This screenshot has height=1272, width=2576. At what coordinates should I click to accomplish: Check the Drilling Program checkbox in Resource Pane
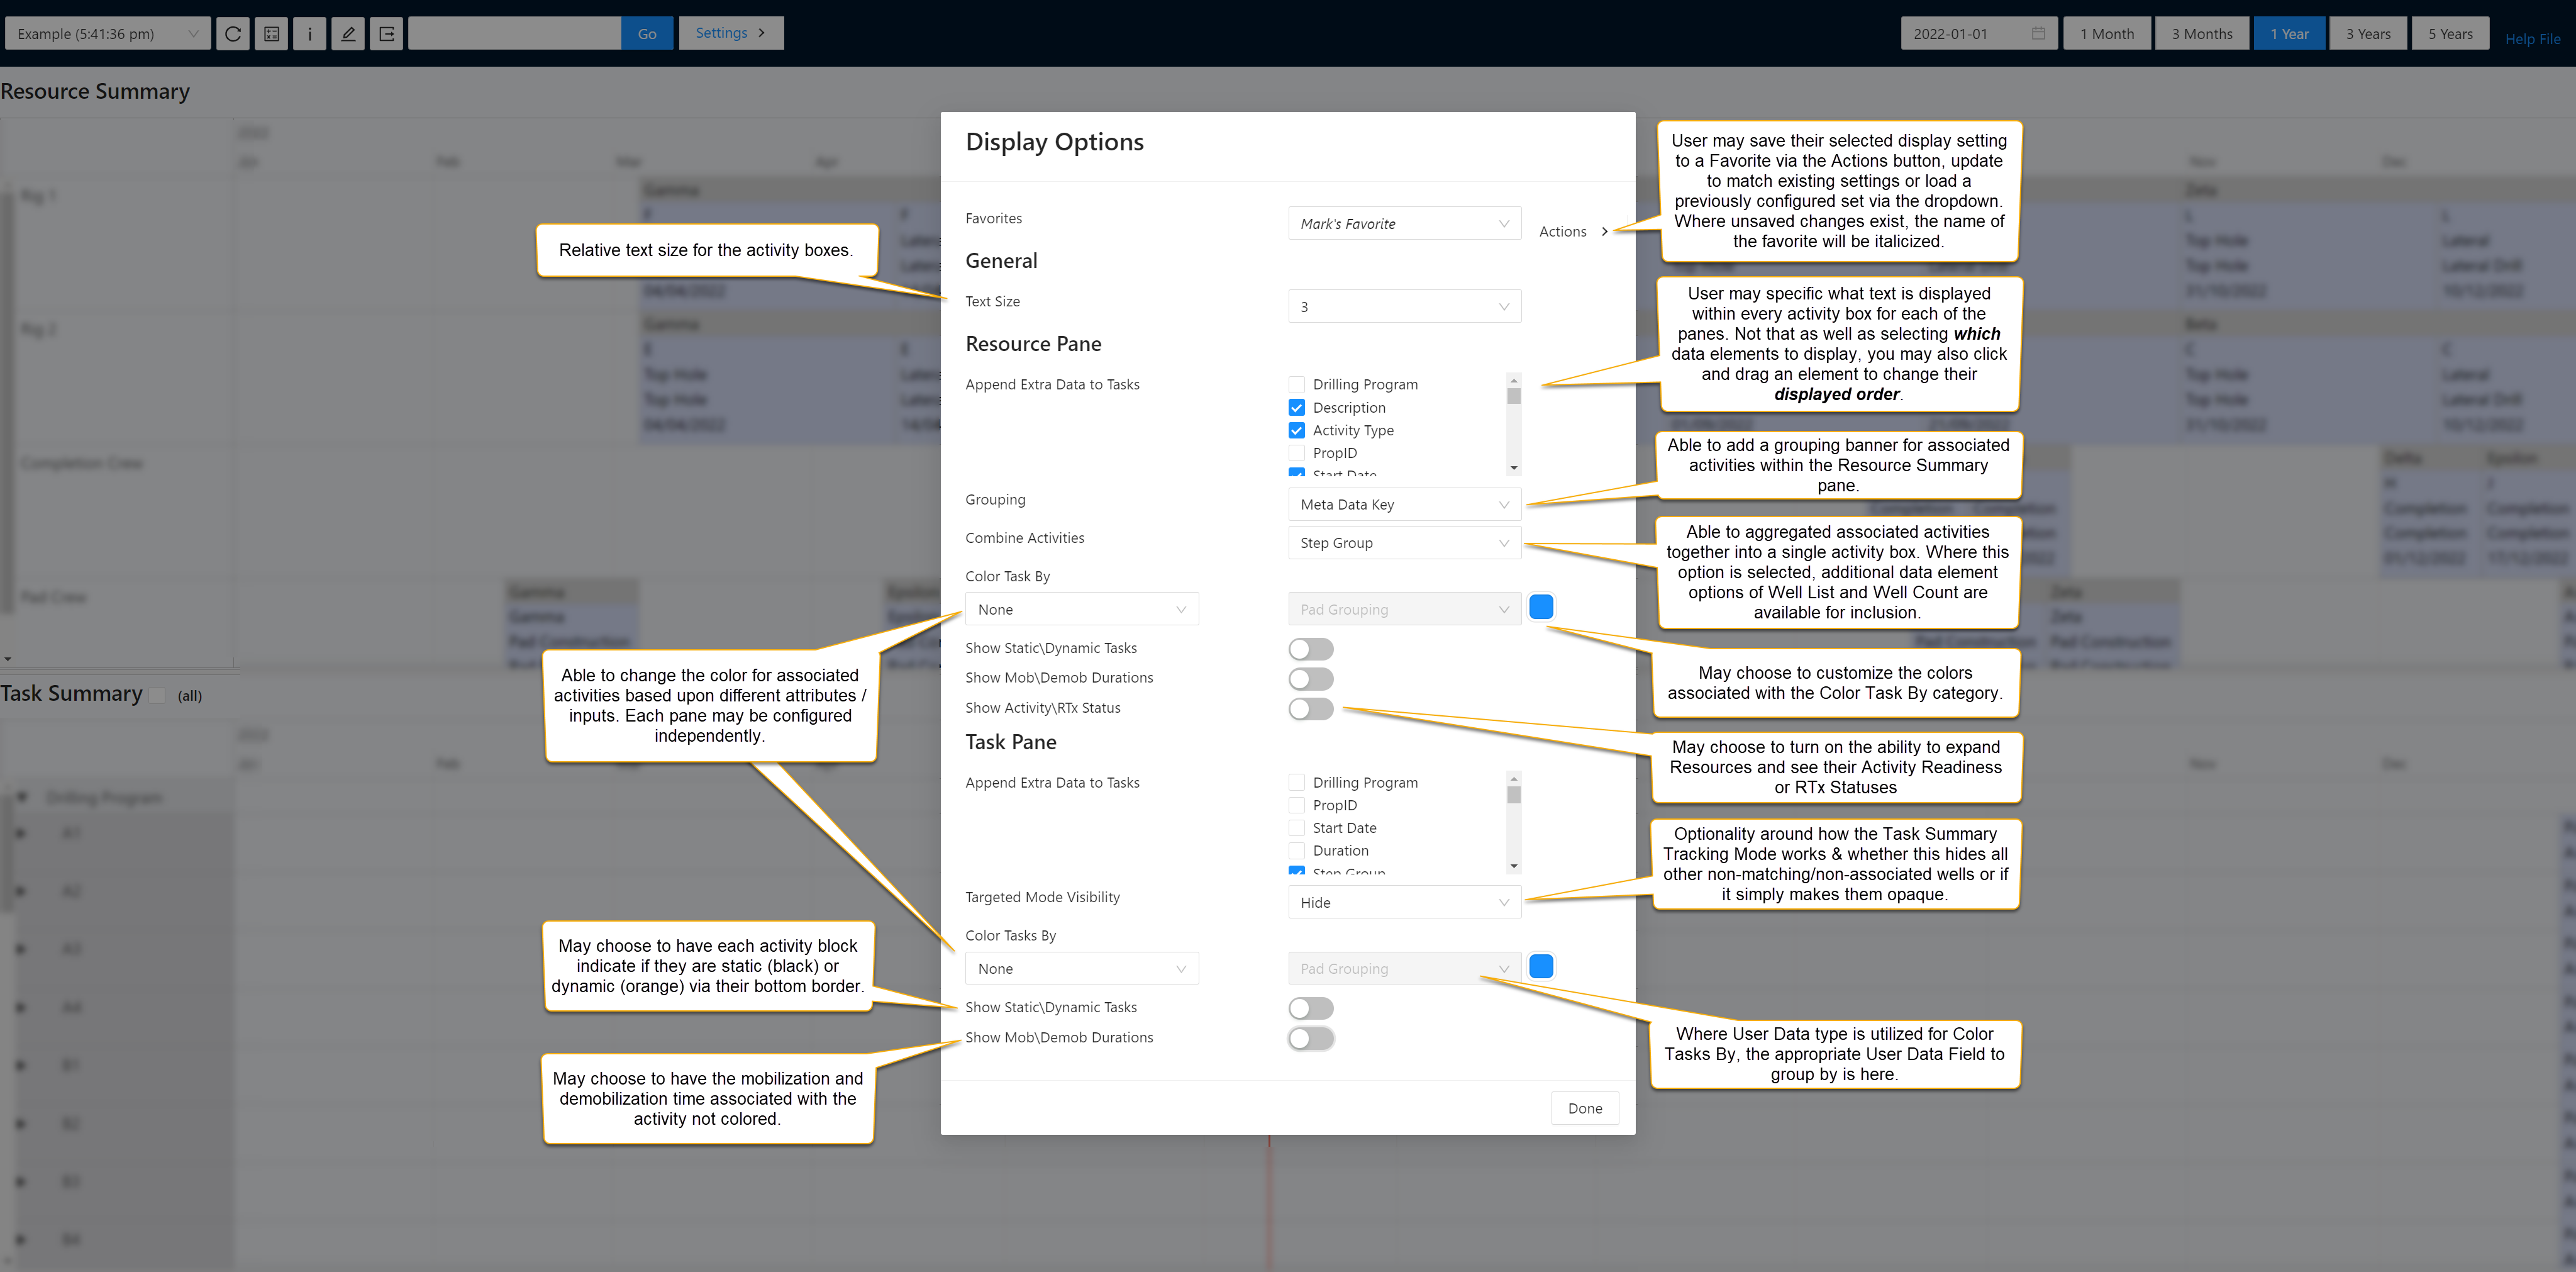pyautogui.click(x=1297, y=384)
